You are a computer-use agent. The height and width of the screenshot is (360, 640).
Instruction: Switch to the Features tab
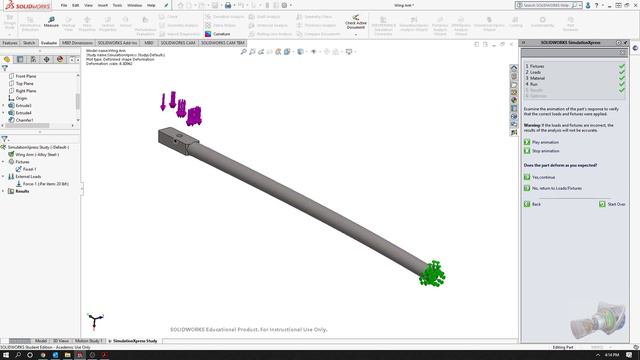[10, 42]
